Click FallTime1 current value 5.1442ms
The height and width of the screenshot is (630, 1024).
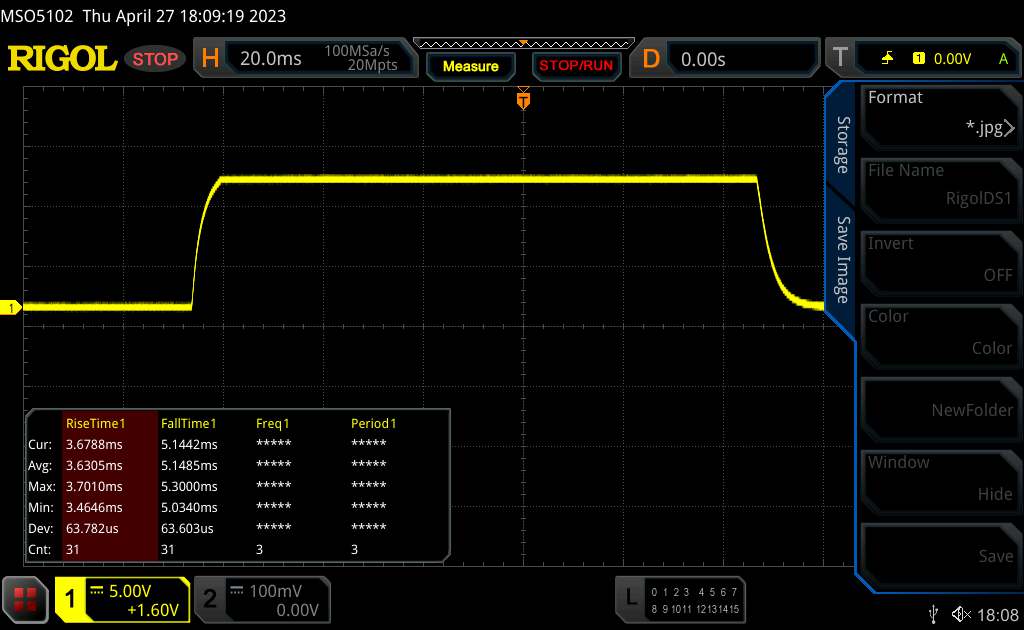pyautogui.click(x=189, y=444)
